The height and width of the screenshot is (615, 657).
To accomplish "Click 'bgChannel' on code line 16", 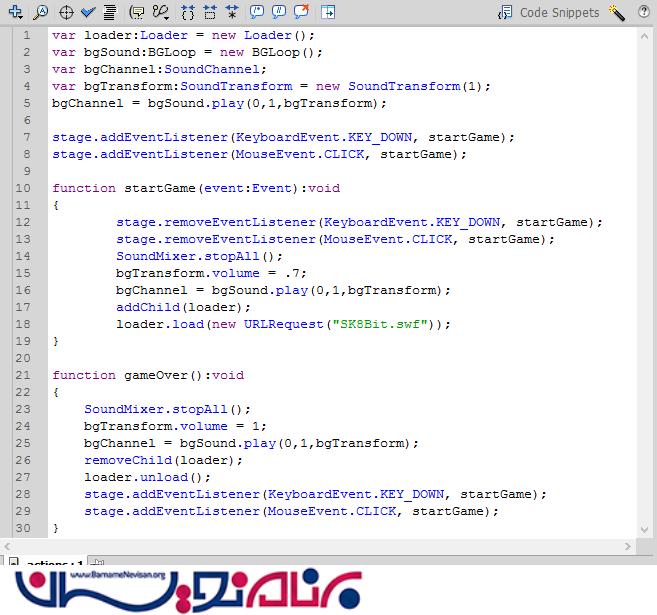I will click(152, 290).
